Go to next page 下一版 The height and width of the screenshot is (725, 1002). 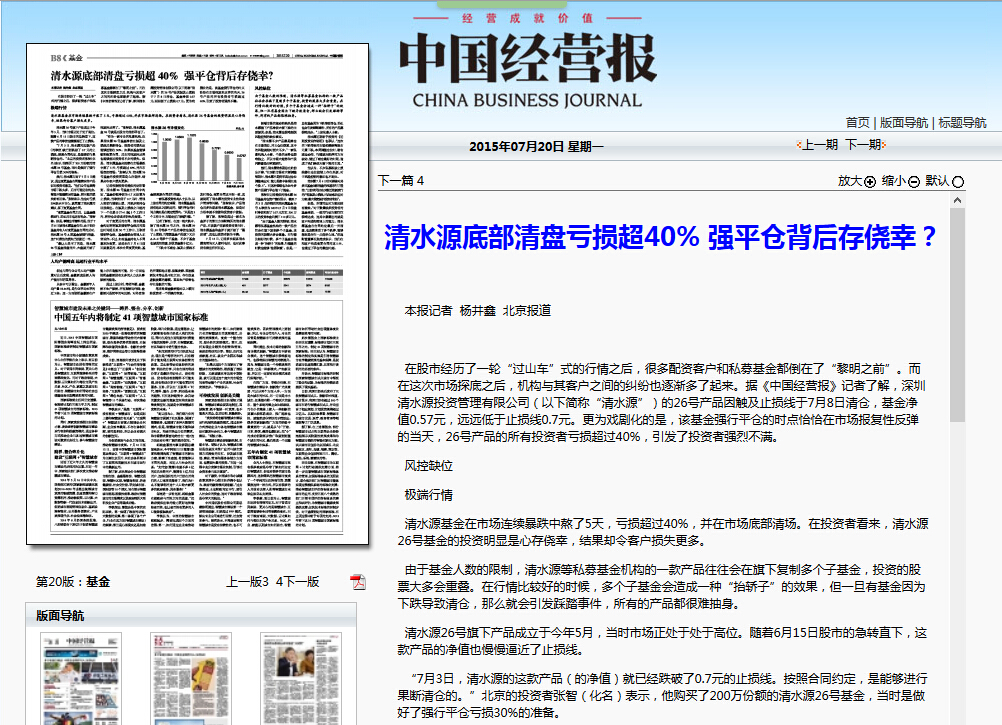(298, 582)
